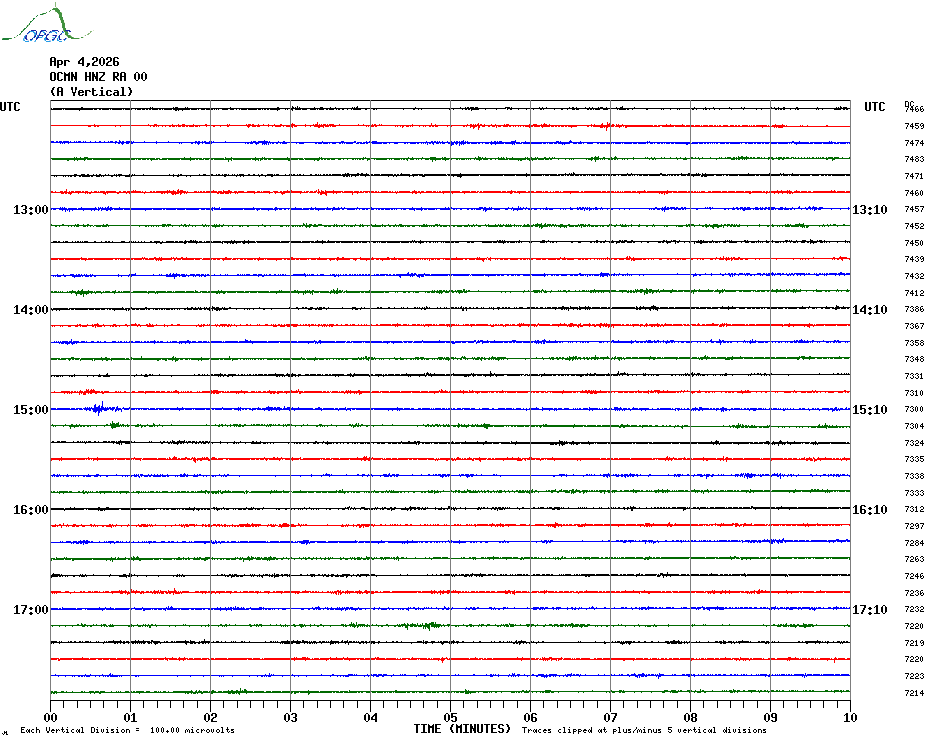Screen dimensions: 930x744
Task: Click the DC value '7331'
Action: pos(914,376)
